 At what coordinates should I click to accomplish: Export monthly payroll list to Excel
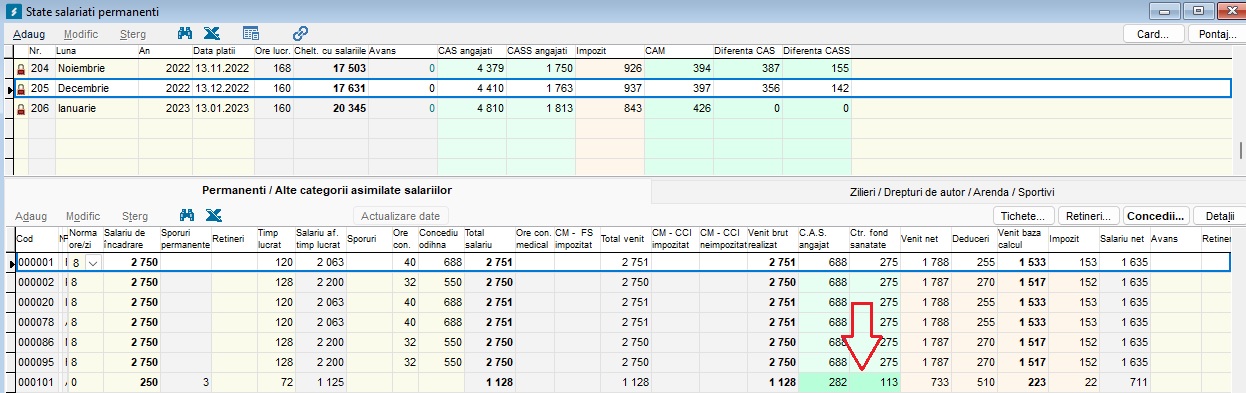(213, 33)
